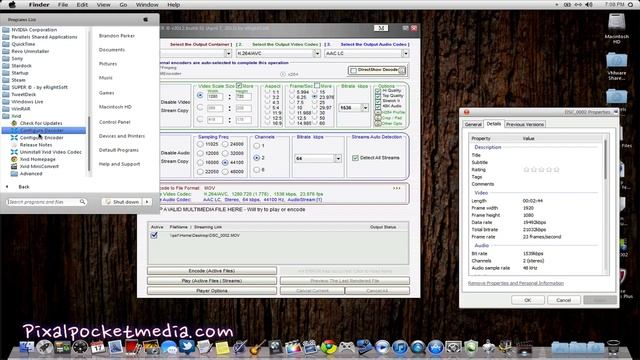Open the game controller icon in the dock
The width and height of the screenshot is (640, 360).
[347, 347]
